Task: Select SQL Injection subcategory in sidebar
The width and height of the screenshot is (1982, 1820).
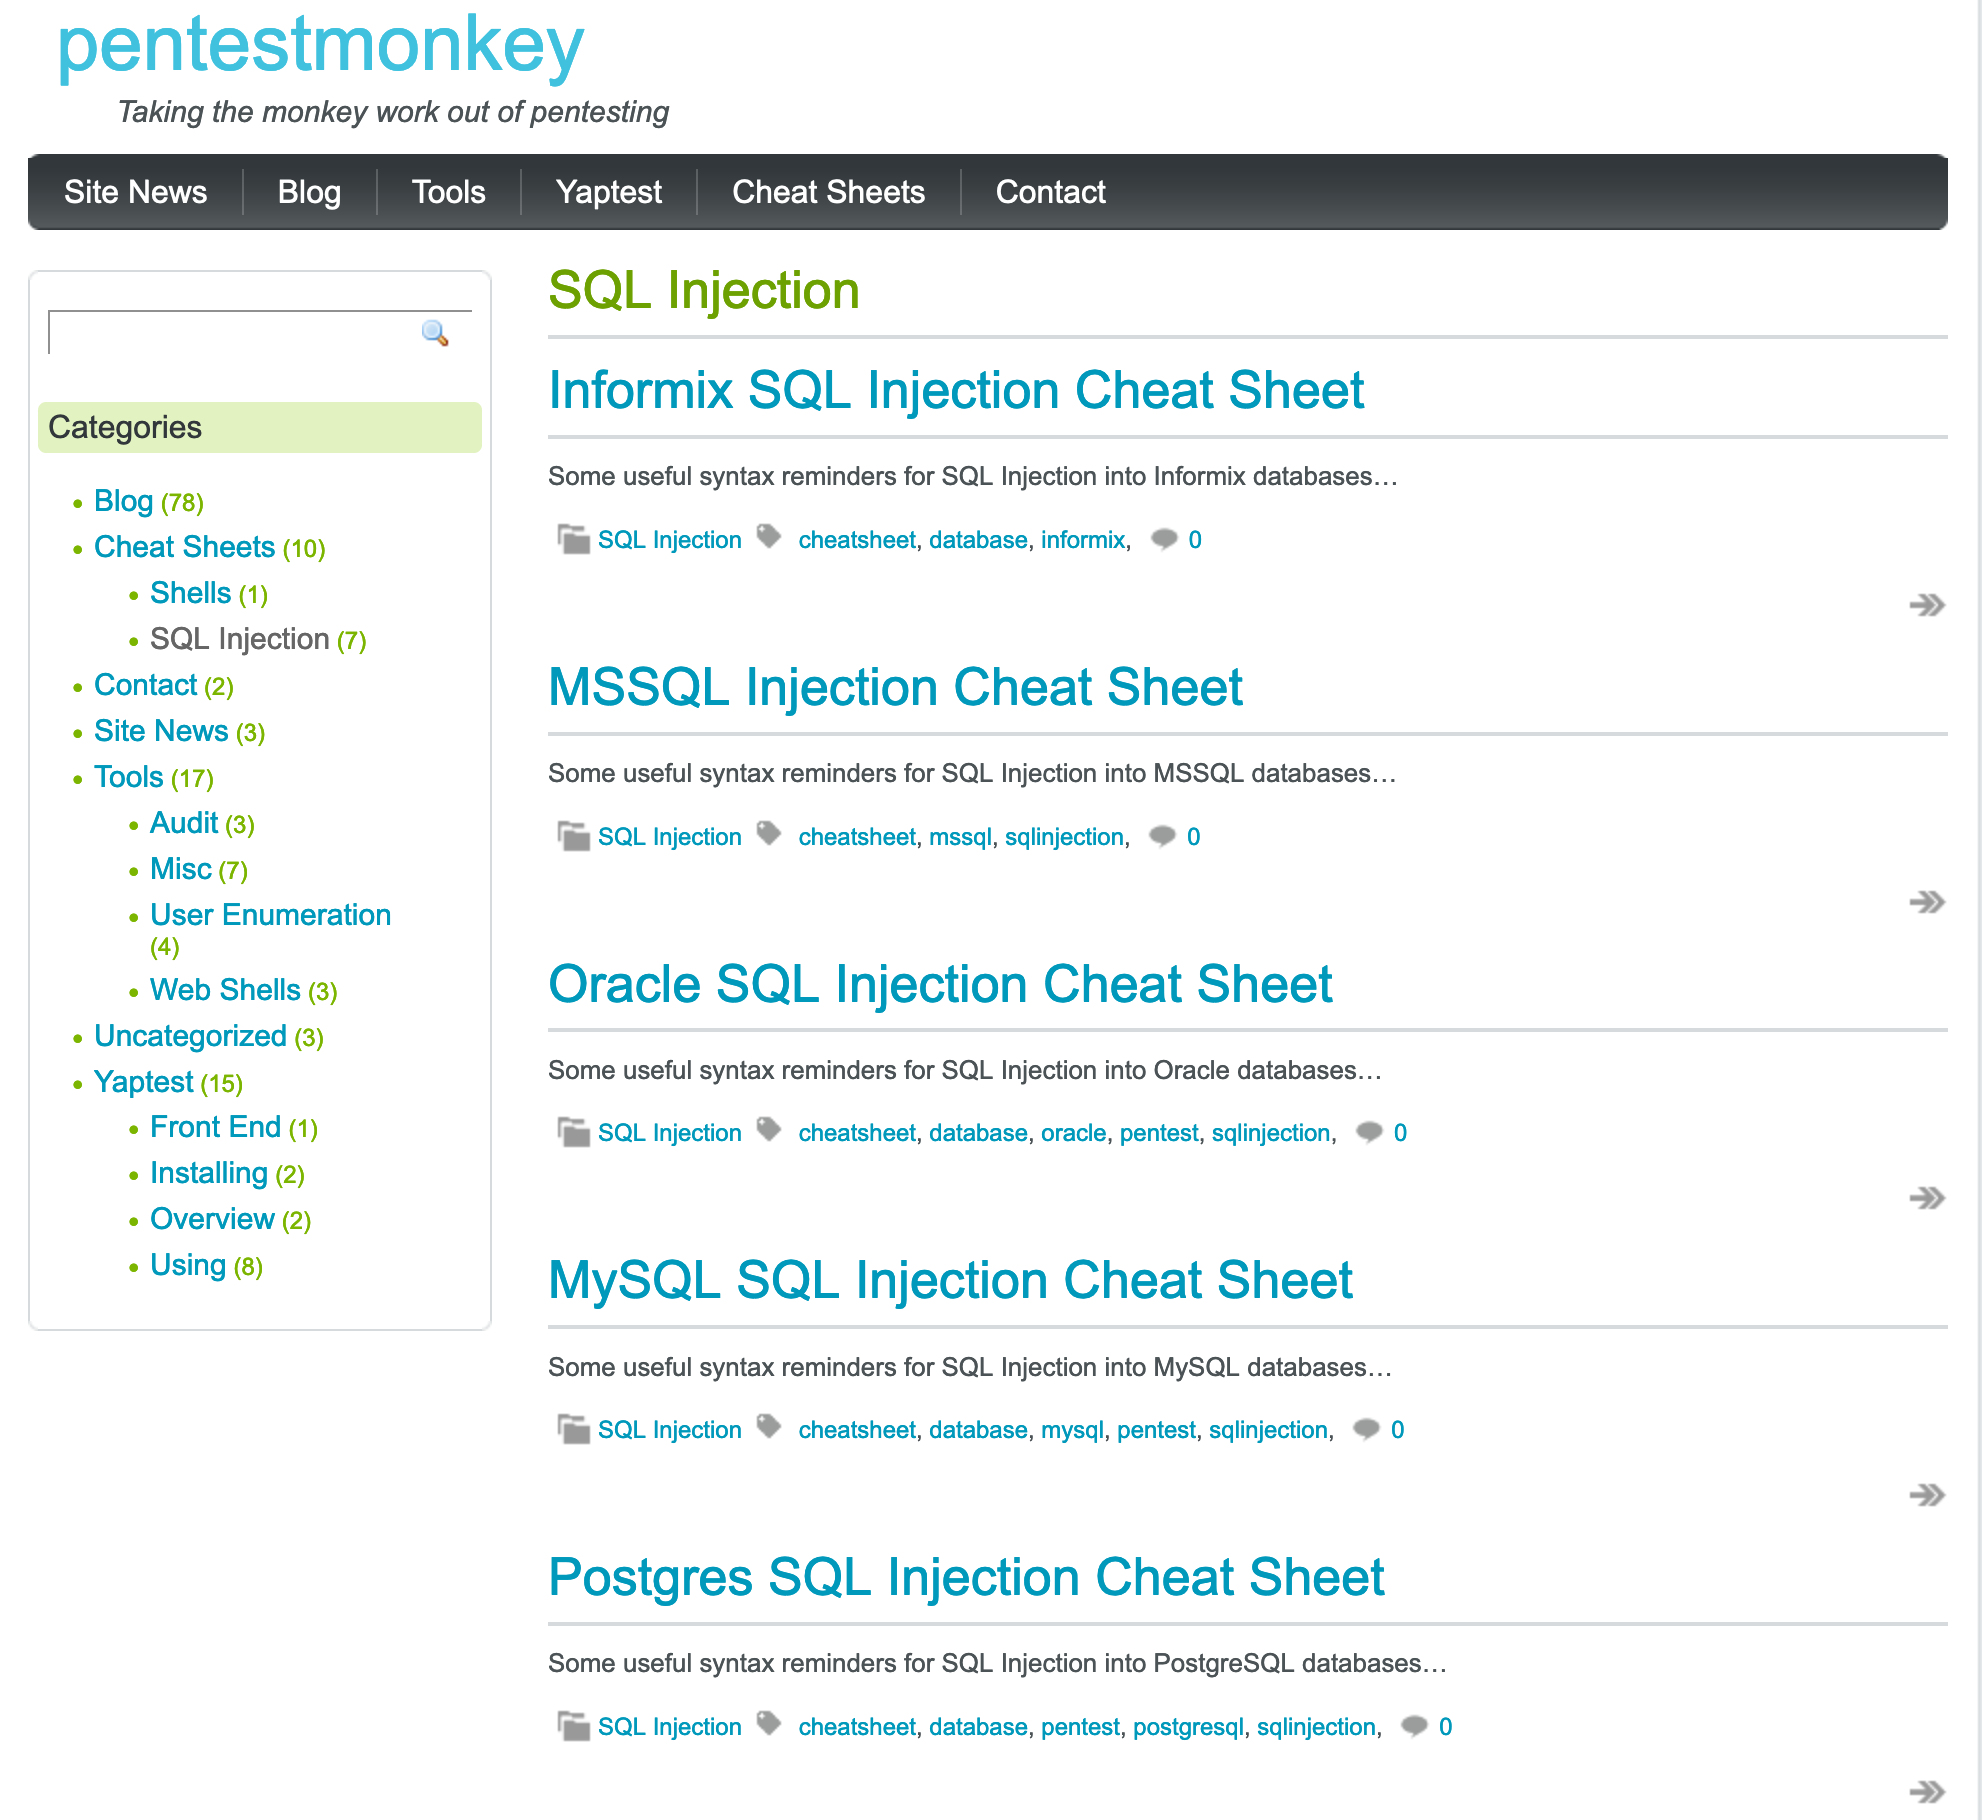Action: (x=240, y=639)
